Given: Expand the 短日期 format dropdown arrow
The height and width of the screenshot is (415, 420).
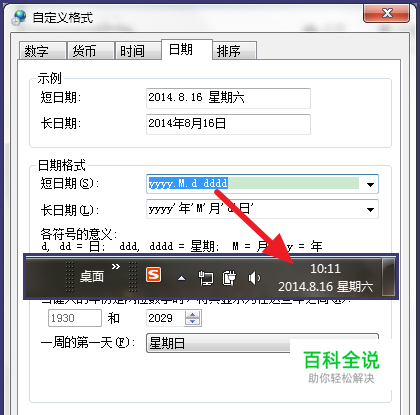Looking at the screenshot, I should tap(370, 184).
